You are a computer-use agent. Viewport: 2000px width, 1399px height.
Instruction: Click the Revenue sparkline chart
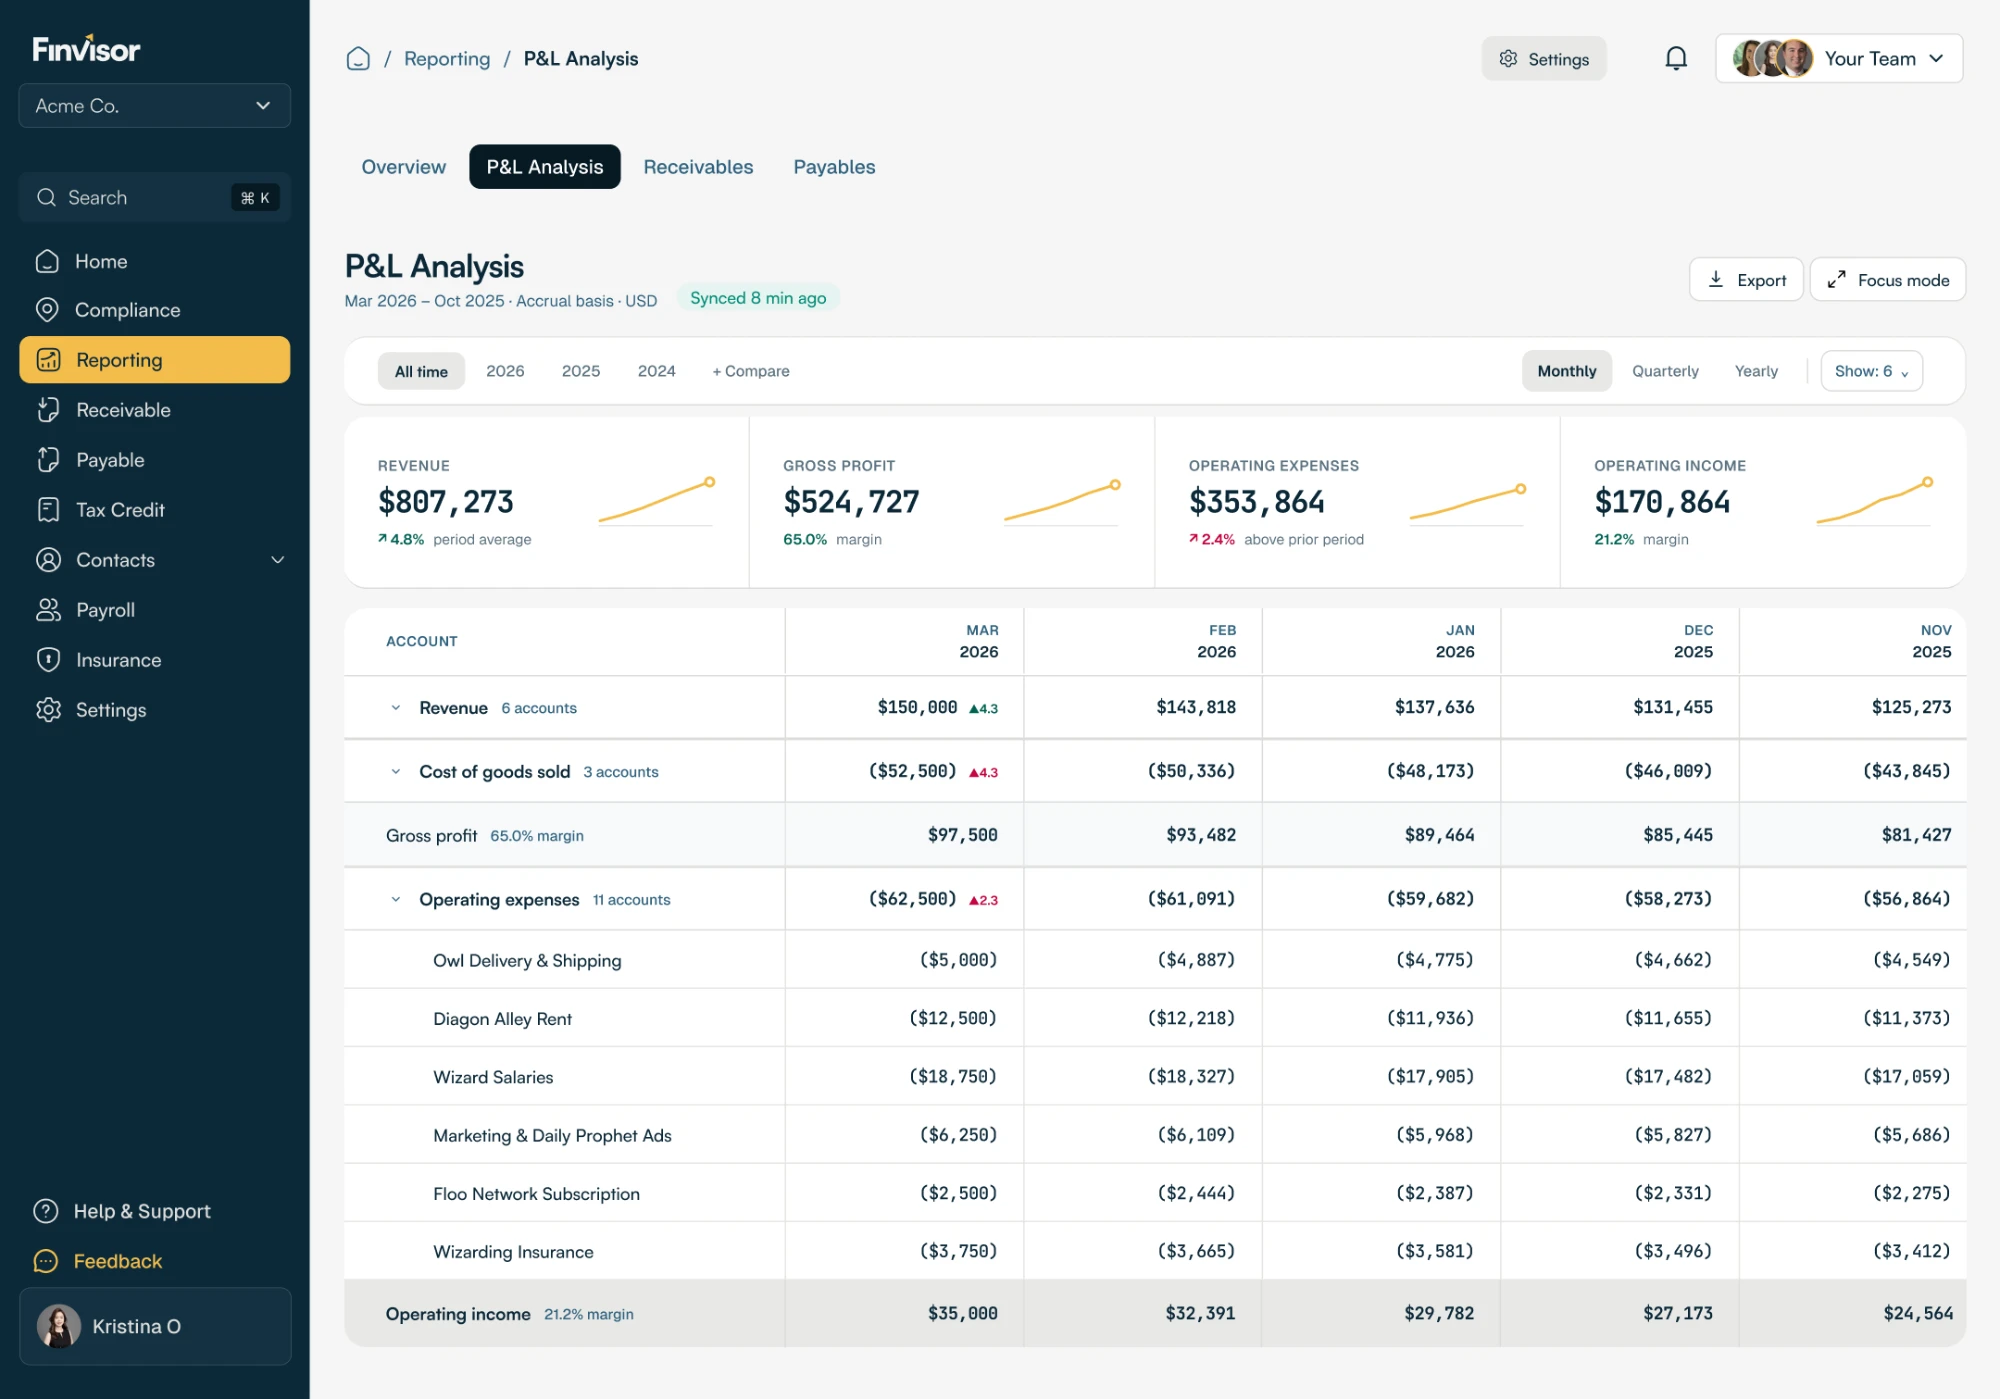(657, 502)
